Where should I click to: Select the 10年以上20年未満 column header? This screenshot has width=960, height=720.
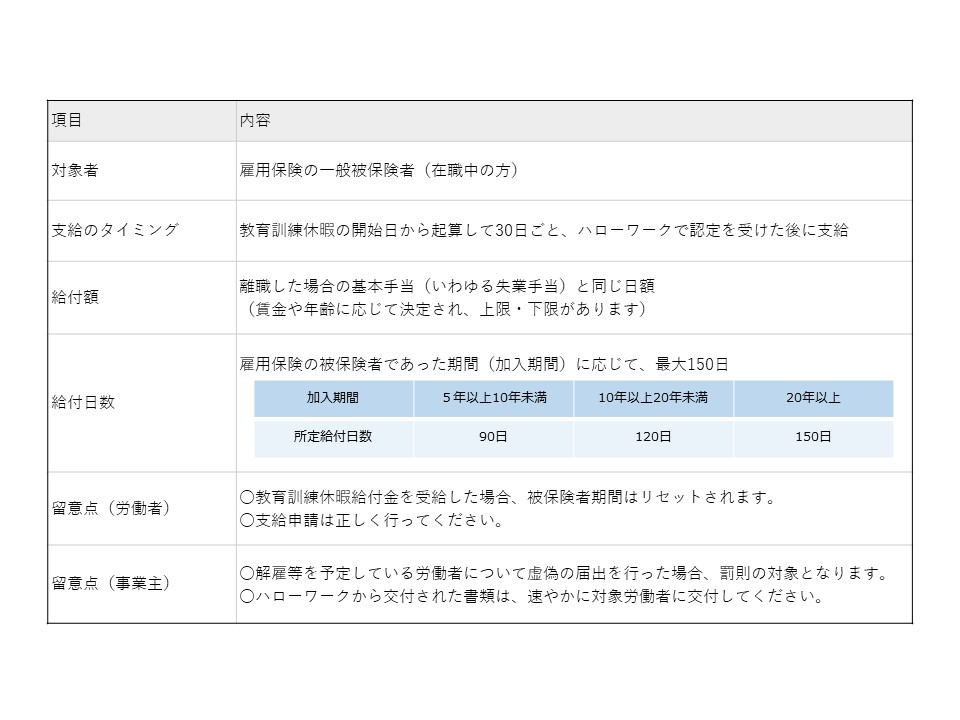point(653,398)
